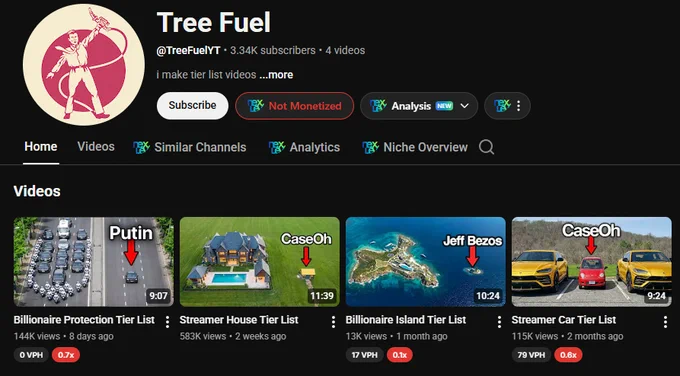
Task: Expand channel description via ...more
Action: coord(276,75)
